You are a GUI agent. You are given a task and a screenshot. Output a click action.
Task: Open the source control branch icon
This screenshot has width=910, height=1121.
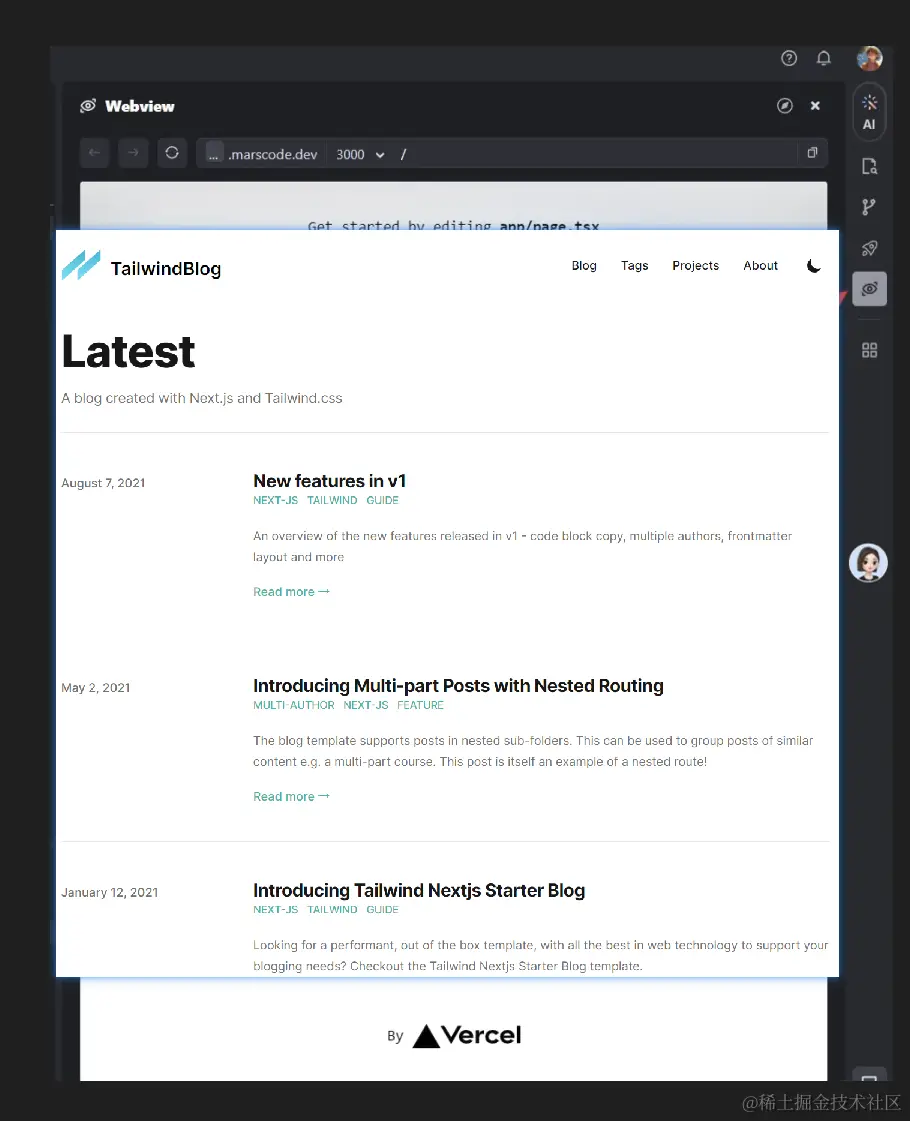pos(869,207)
